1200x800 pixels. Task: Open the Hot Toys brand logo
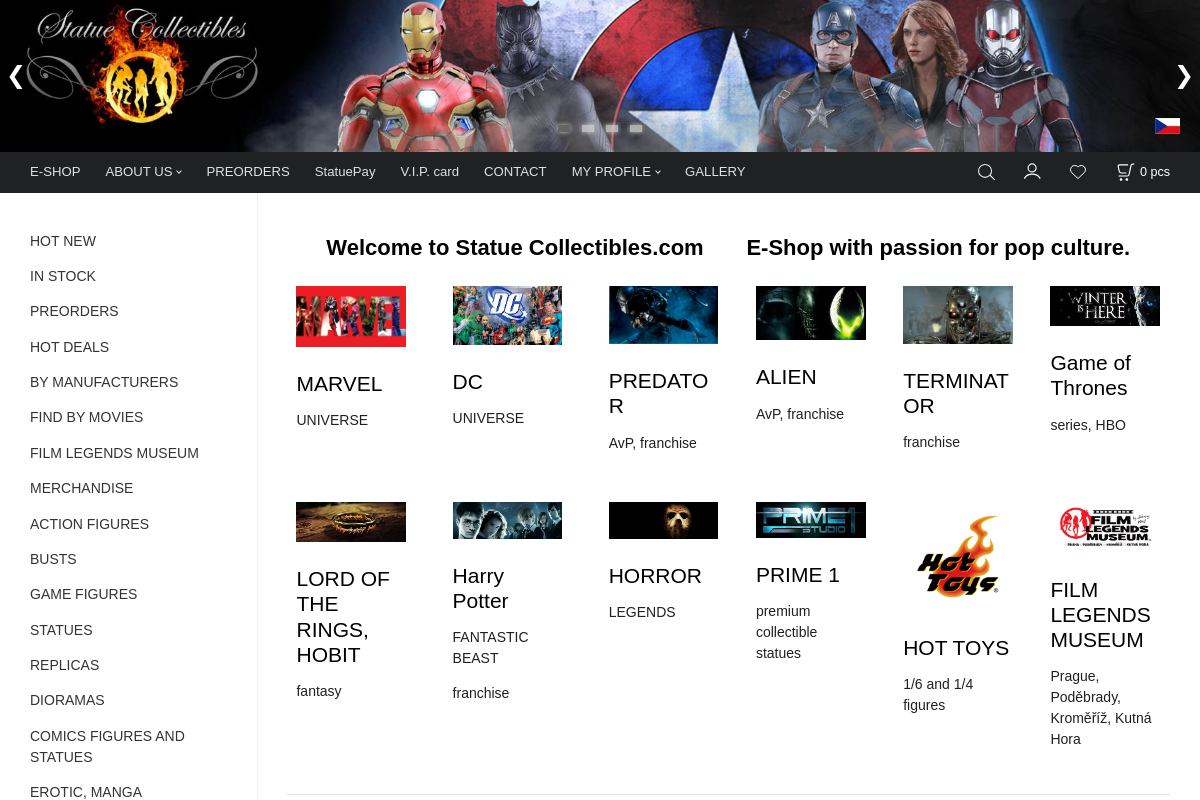957,556
